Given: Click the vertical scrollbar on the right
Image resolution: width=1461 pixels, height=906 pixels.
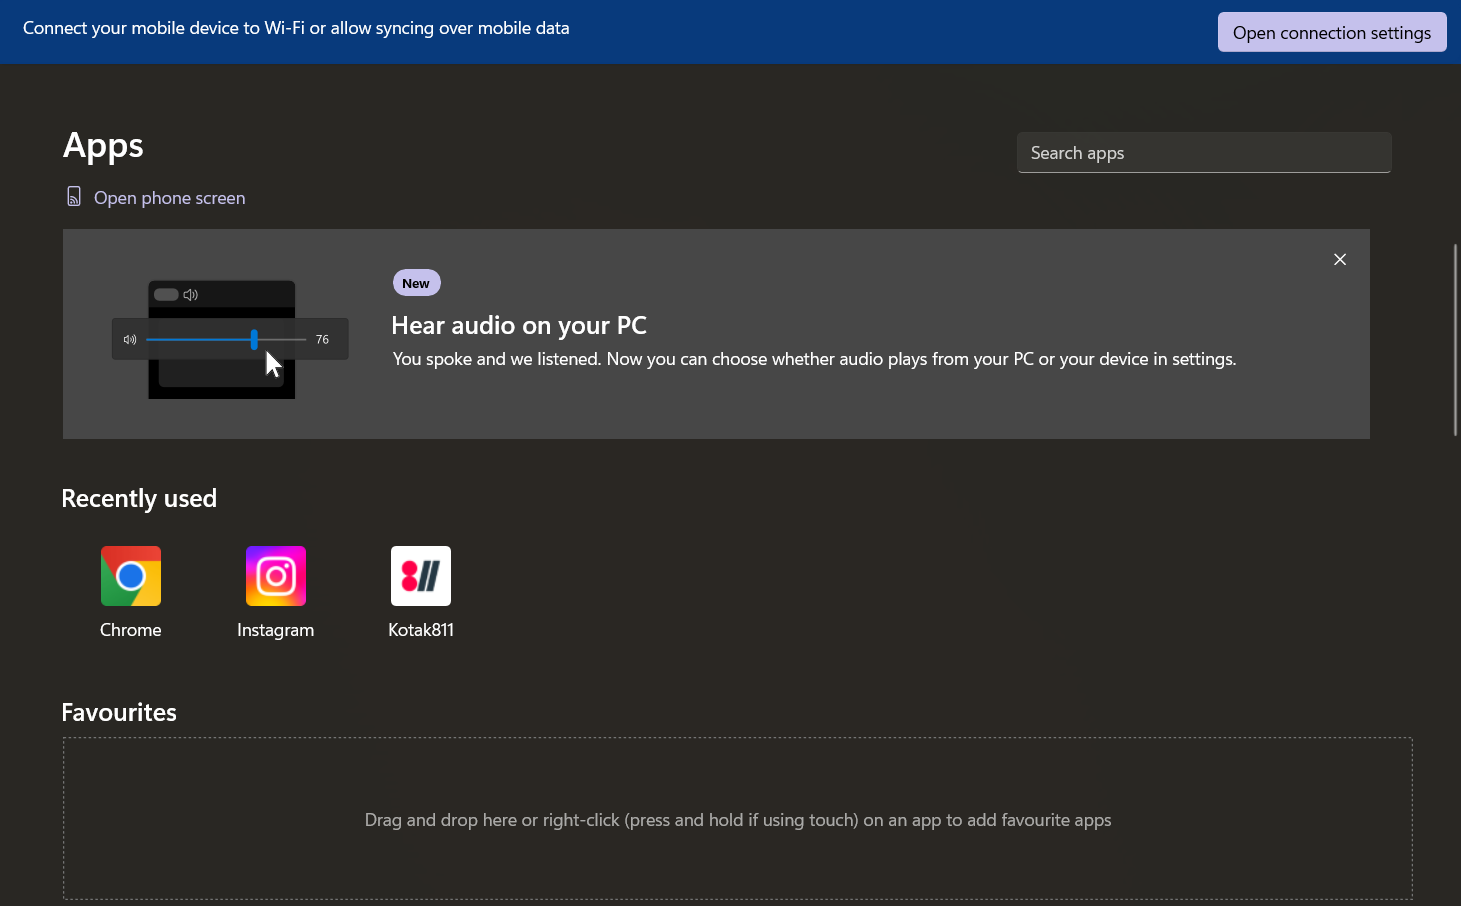Looking at the screenshot, I should click(x=1455, y=340).
